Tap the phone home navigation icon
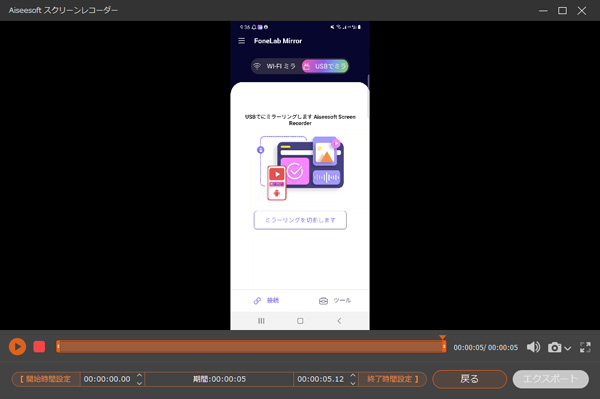 [300, 321]
